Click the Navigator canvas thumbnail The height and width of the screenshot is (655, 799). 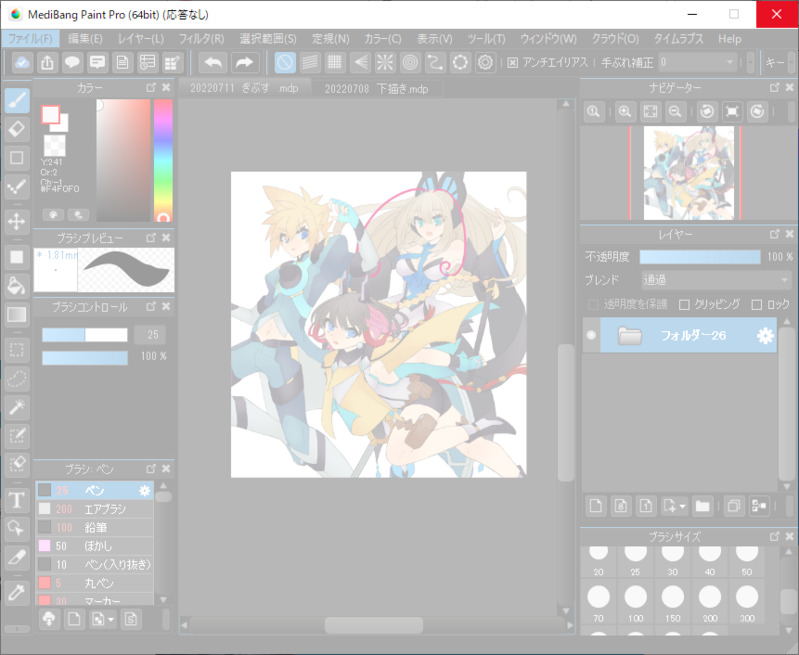(688, 173)
